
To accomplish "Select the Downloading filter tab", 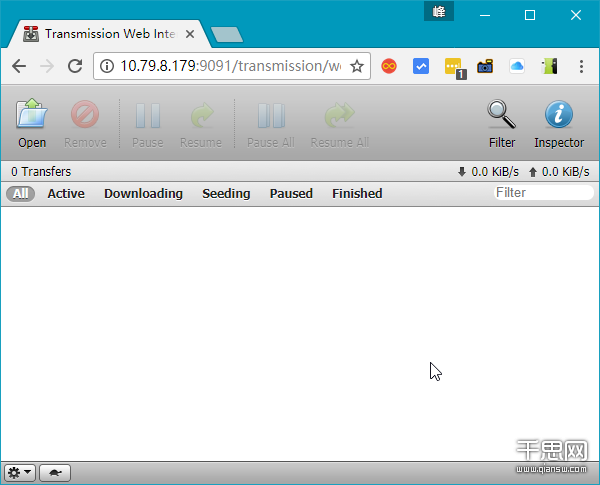I will coord(143,194).
